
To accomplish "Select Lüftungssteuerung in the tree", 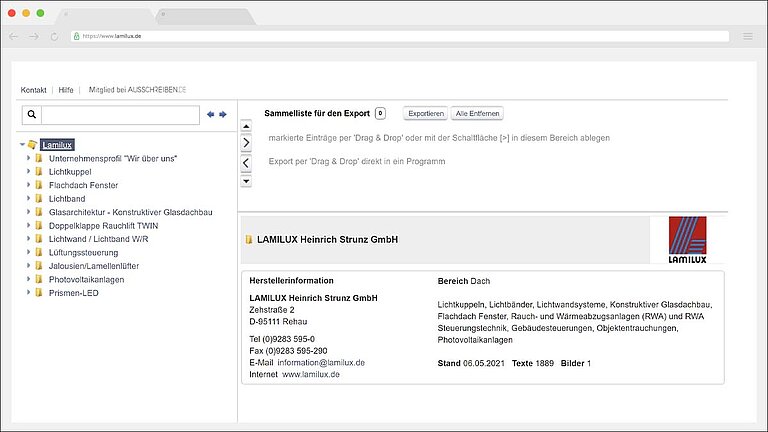I will (x=83, y=253).
